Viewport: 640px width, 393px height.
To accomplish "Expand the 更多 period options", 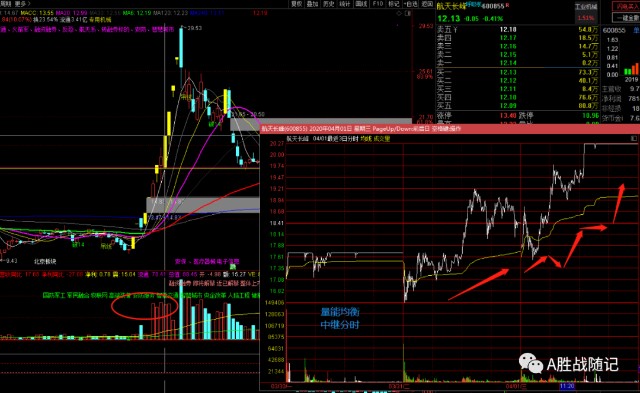I will coord(22,4).
